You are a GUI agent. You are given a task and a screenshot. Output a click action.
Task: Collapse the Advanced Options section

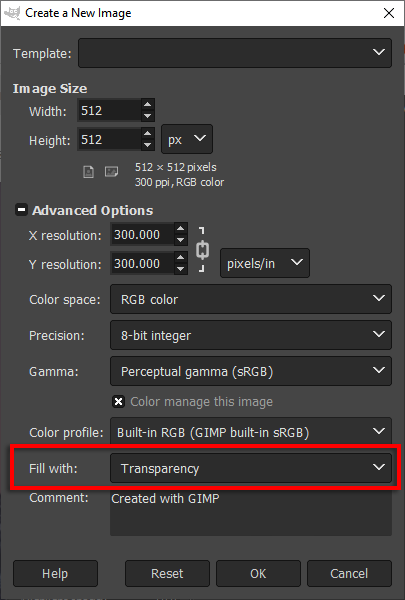coord(21,210)
